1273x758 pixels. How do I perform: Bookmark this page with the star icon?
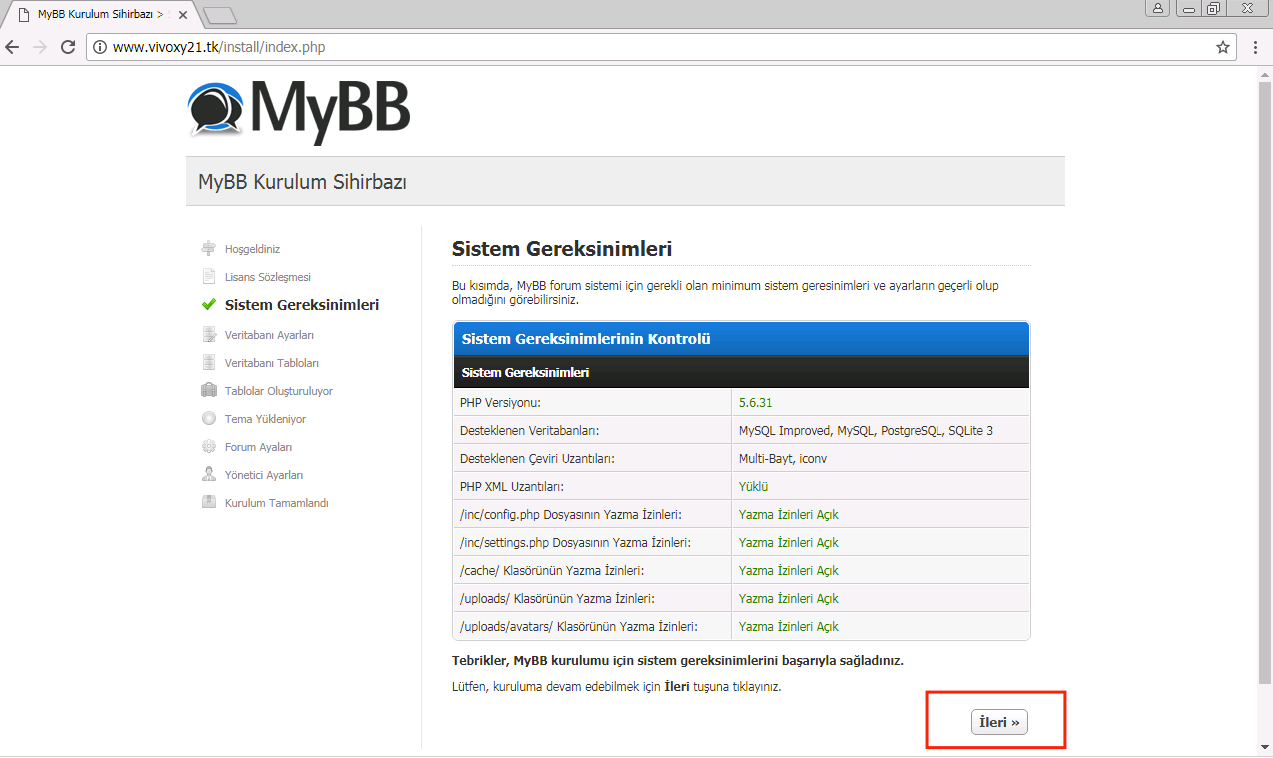click(1223, 47)
